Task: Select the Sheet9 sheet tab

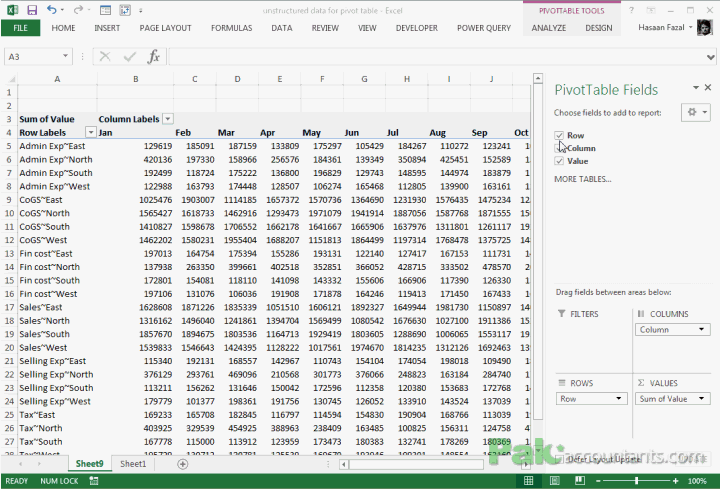Action: 90,464
